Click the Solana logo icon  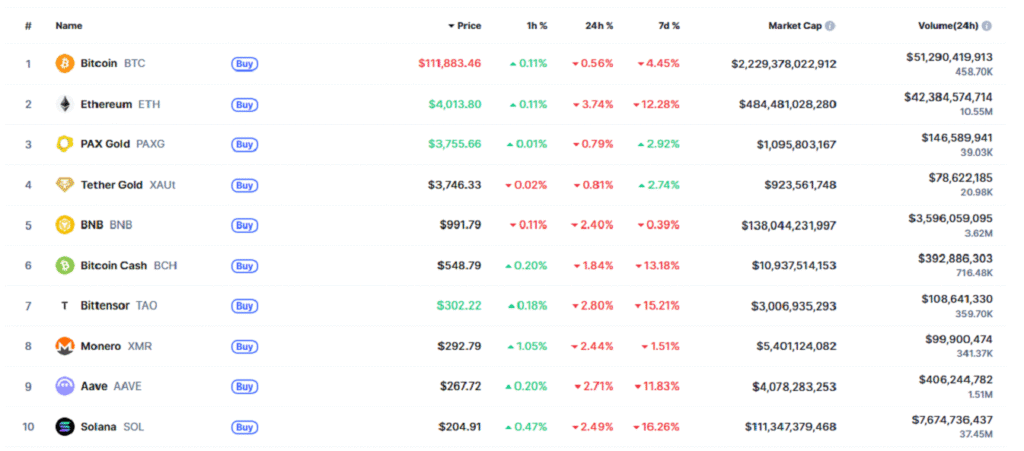pos(65,427)
